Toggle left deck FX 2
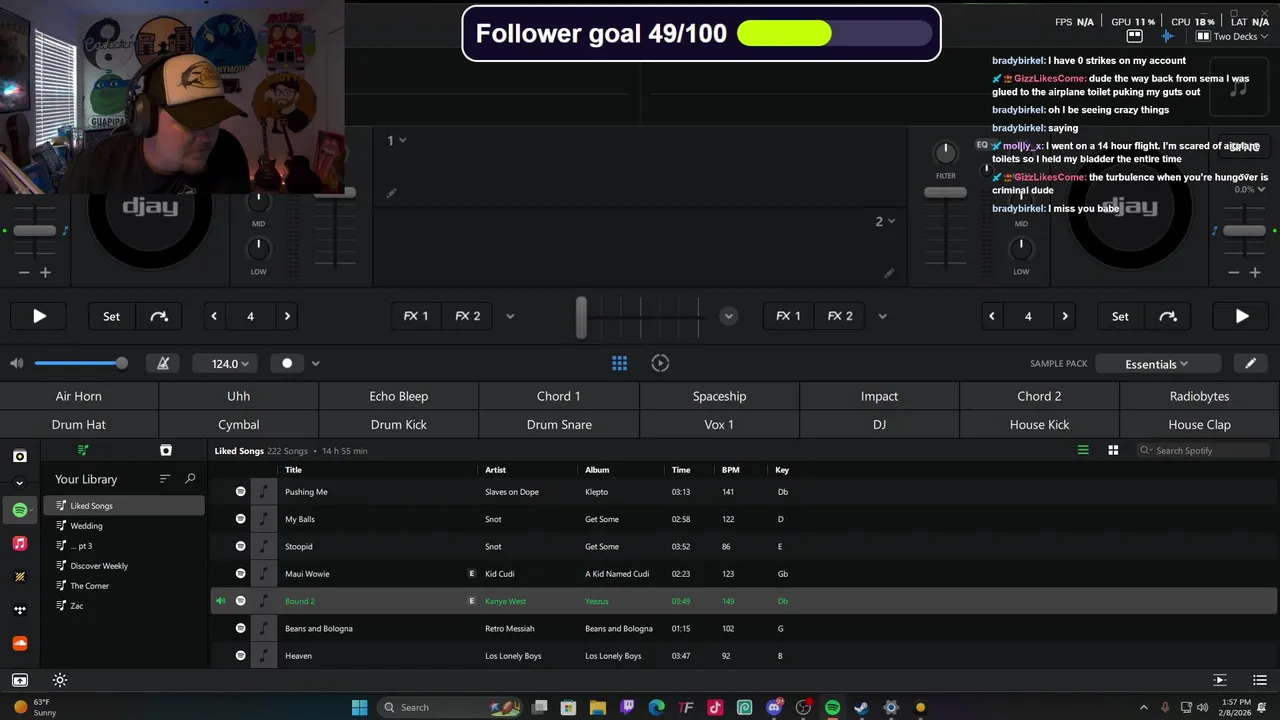 [x=468, y=316]
